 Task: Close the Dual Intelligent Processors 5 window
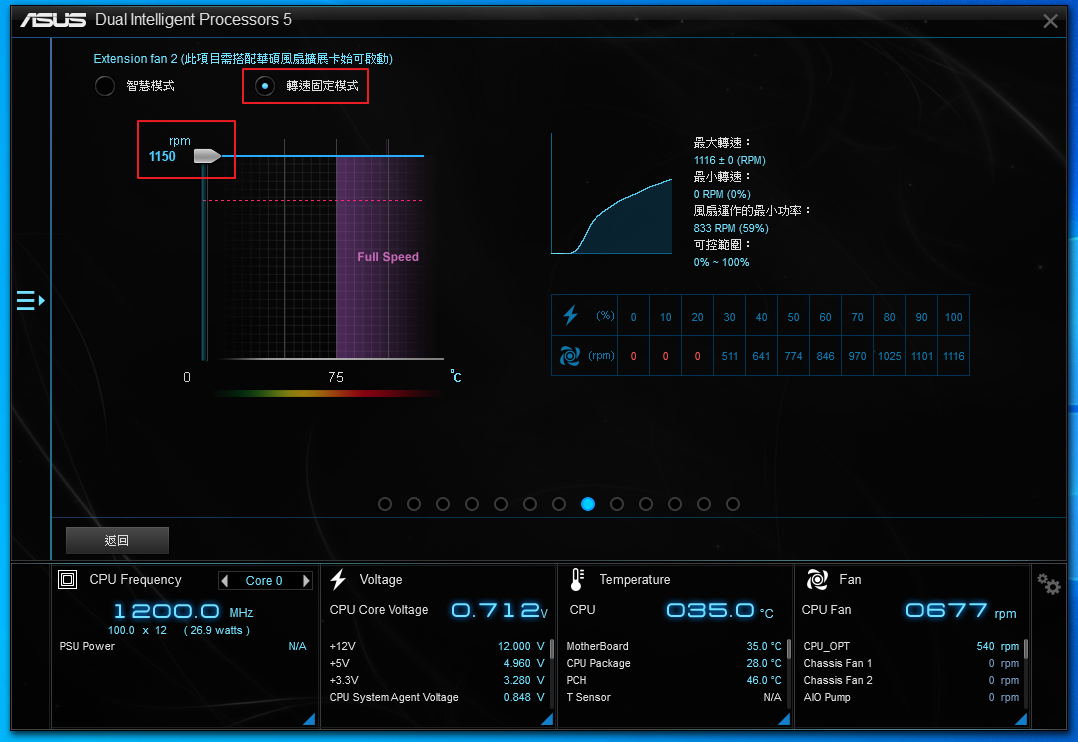pos(1050,21)
